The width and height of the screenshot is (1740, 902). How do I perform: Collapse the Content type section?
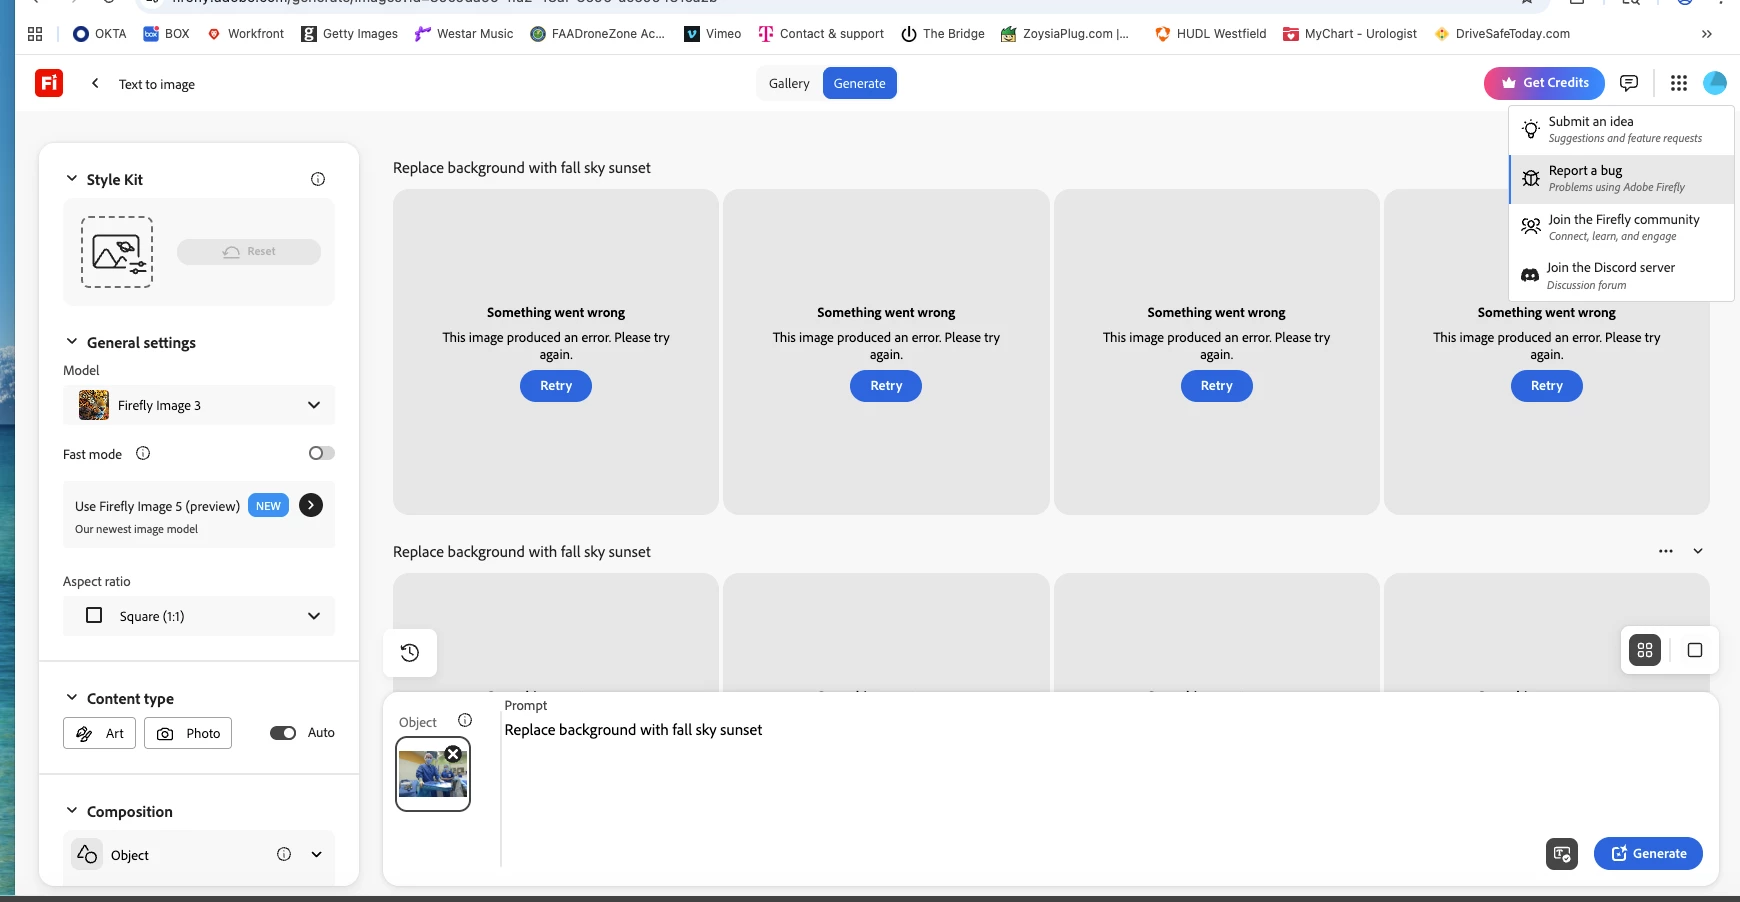tap(71, 698)
